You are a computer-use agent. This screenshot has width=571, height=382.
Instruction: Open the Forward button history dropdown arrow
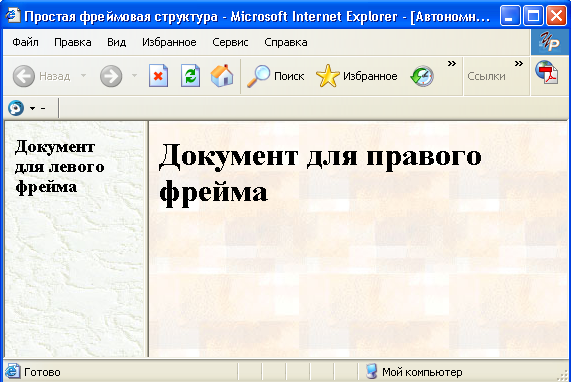tap(134, 76)
